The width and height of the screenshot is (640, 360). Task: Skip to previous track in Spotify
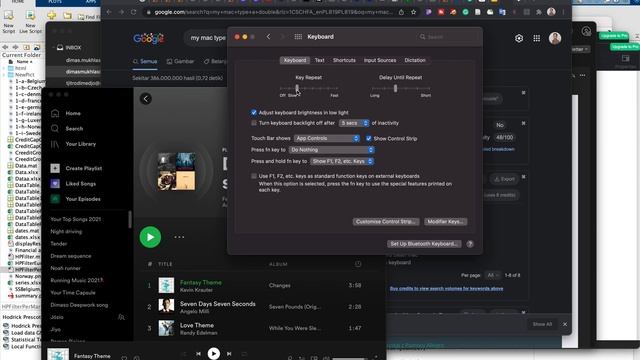point(198,353)
